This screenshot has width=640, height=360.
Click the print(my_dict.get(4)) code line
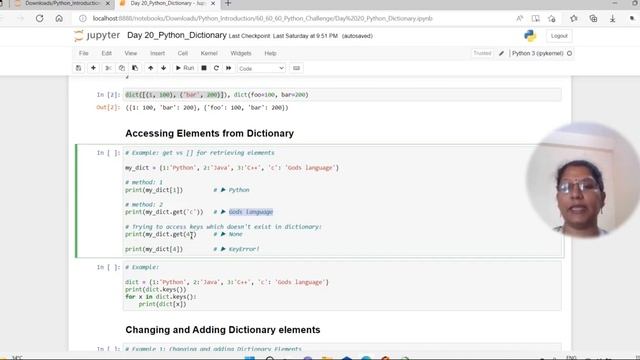[160, 234]
